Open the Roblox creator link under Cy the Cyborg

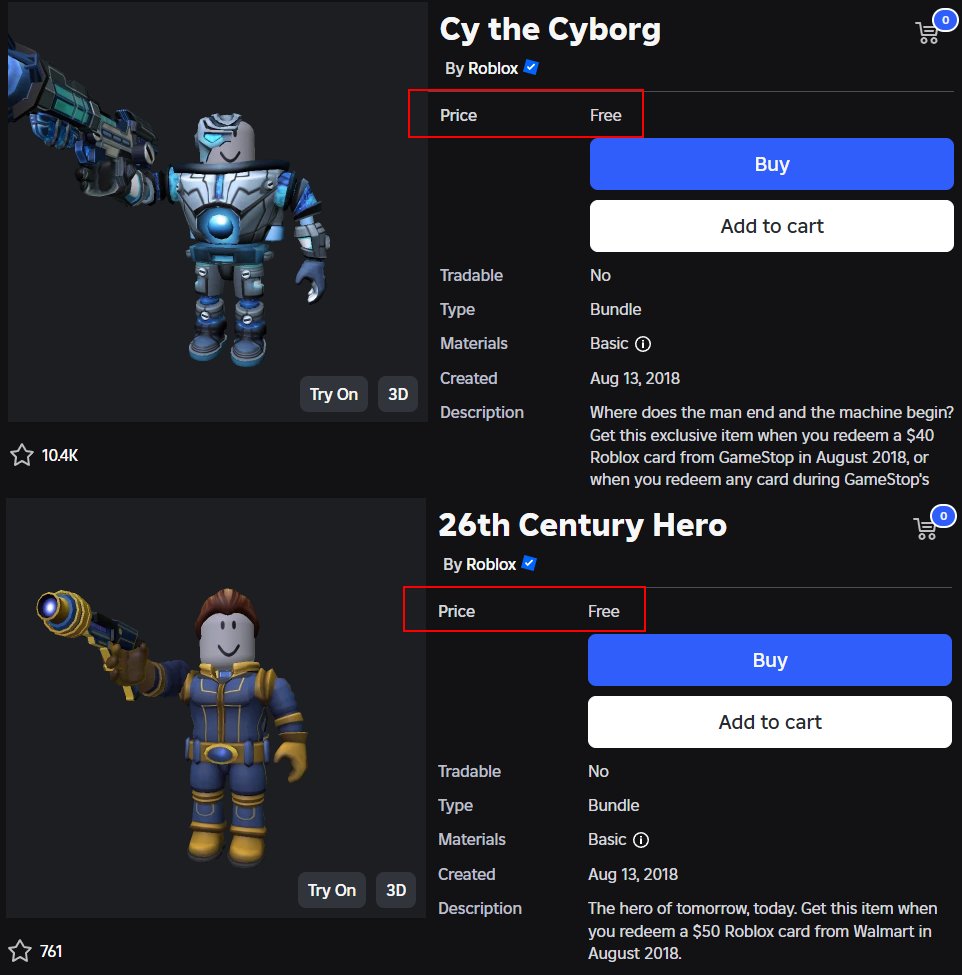point(493,68)
